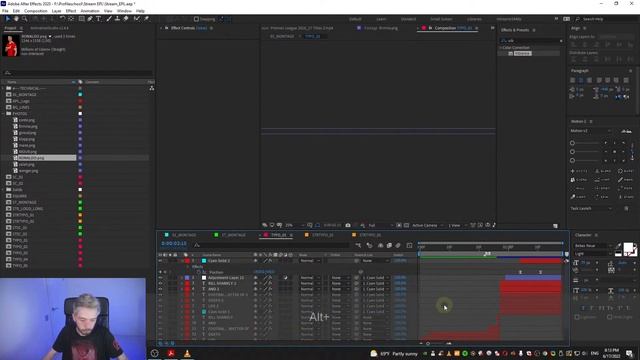
Task: Click the snapshot camera icon in viewer
Action: (348, 225)
